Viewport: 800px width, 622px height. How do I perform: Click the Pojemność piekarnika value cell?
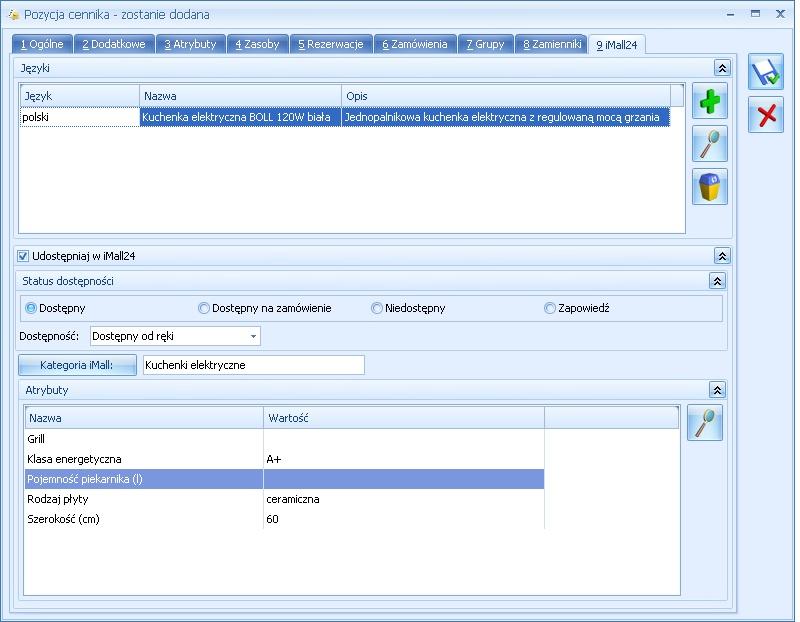(x=404, y=479)
